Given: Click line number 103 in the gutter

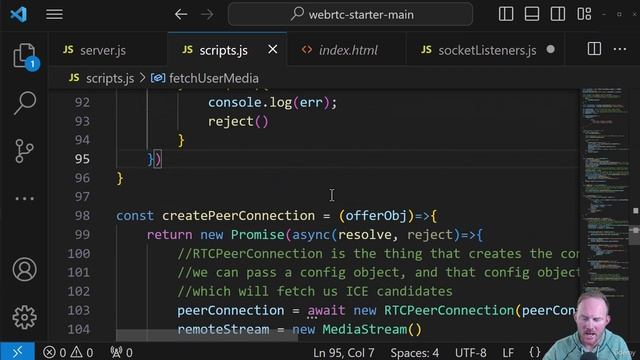Looking at the screenshot, I should [x=79, y=311].
